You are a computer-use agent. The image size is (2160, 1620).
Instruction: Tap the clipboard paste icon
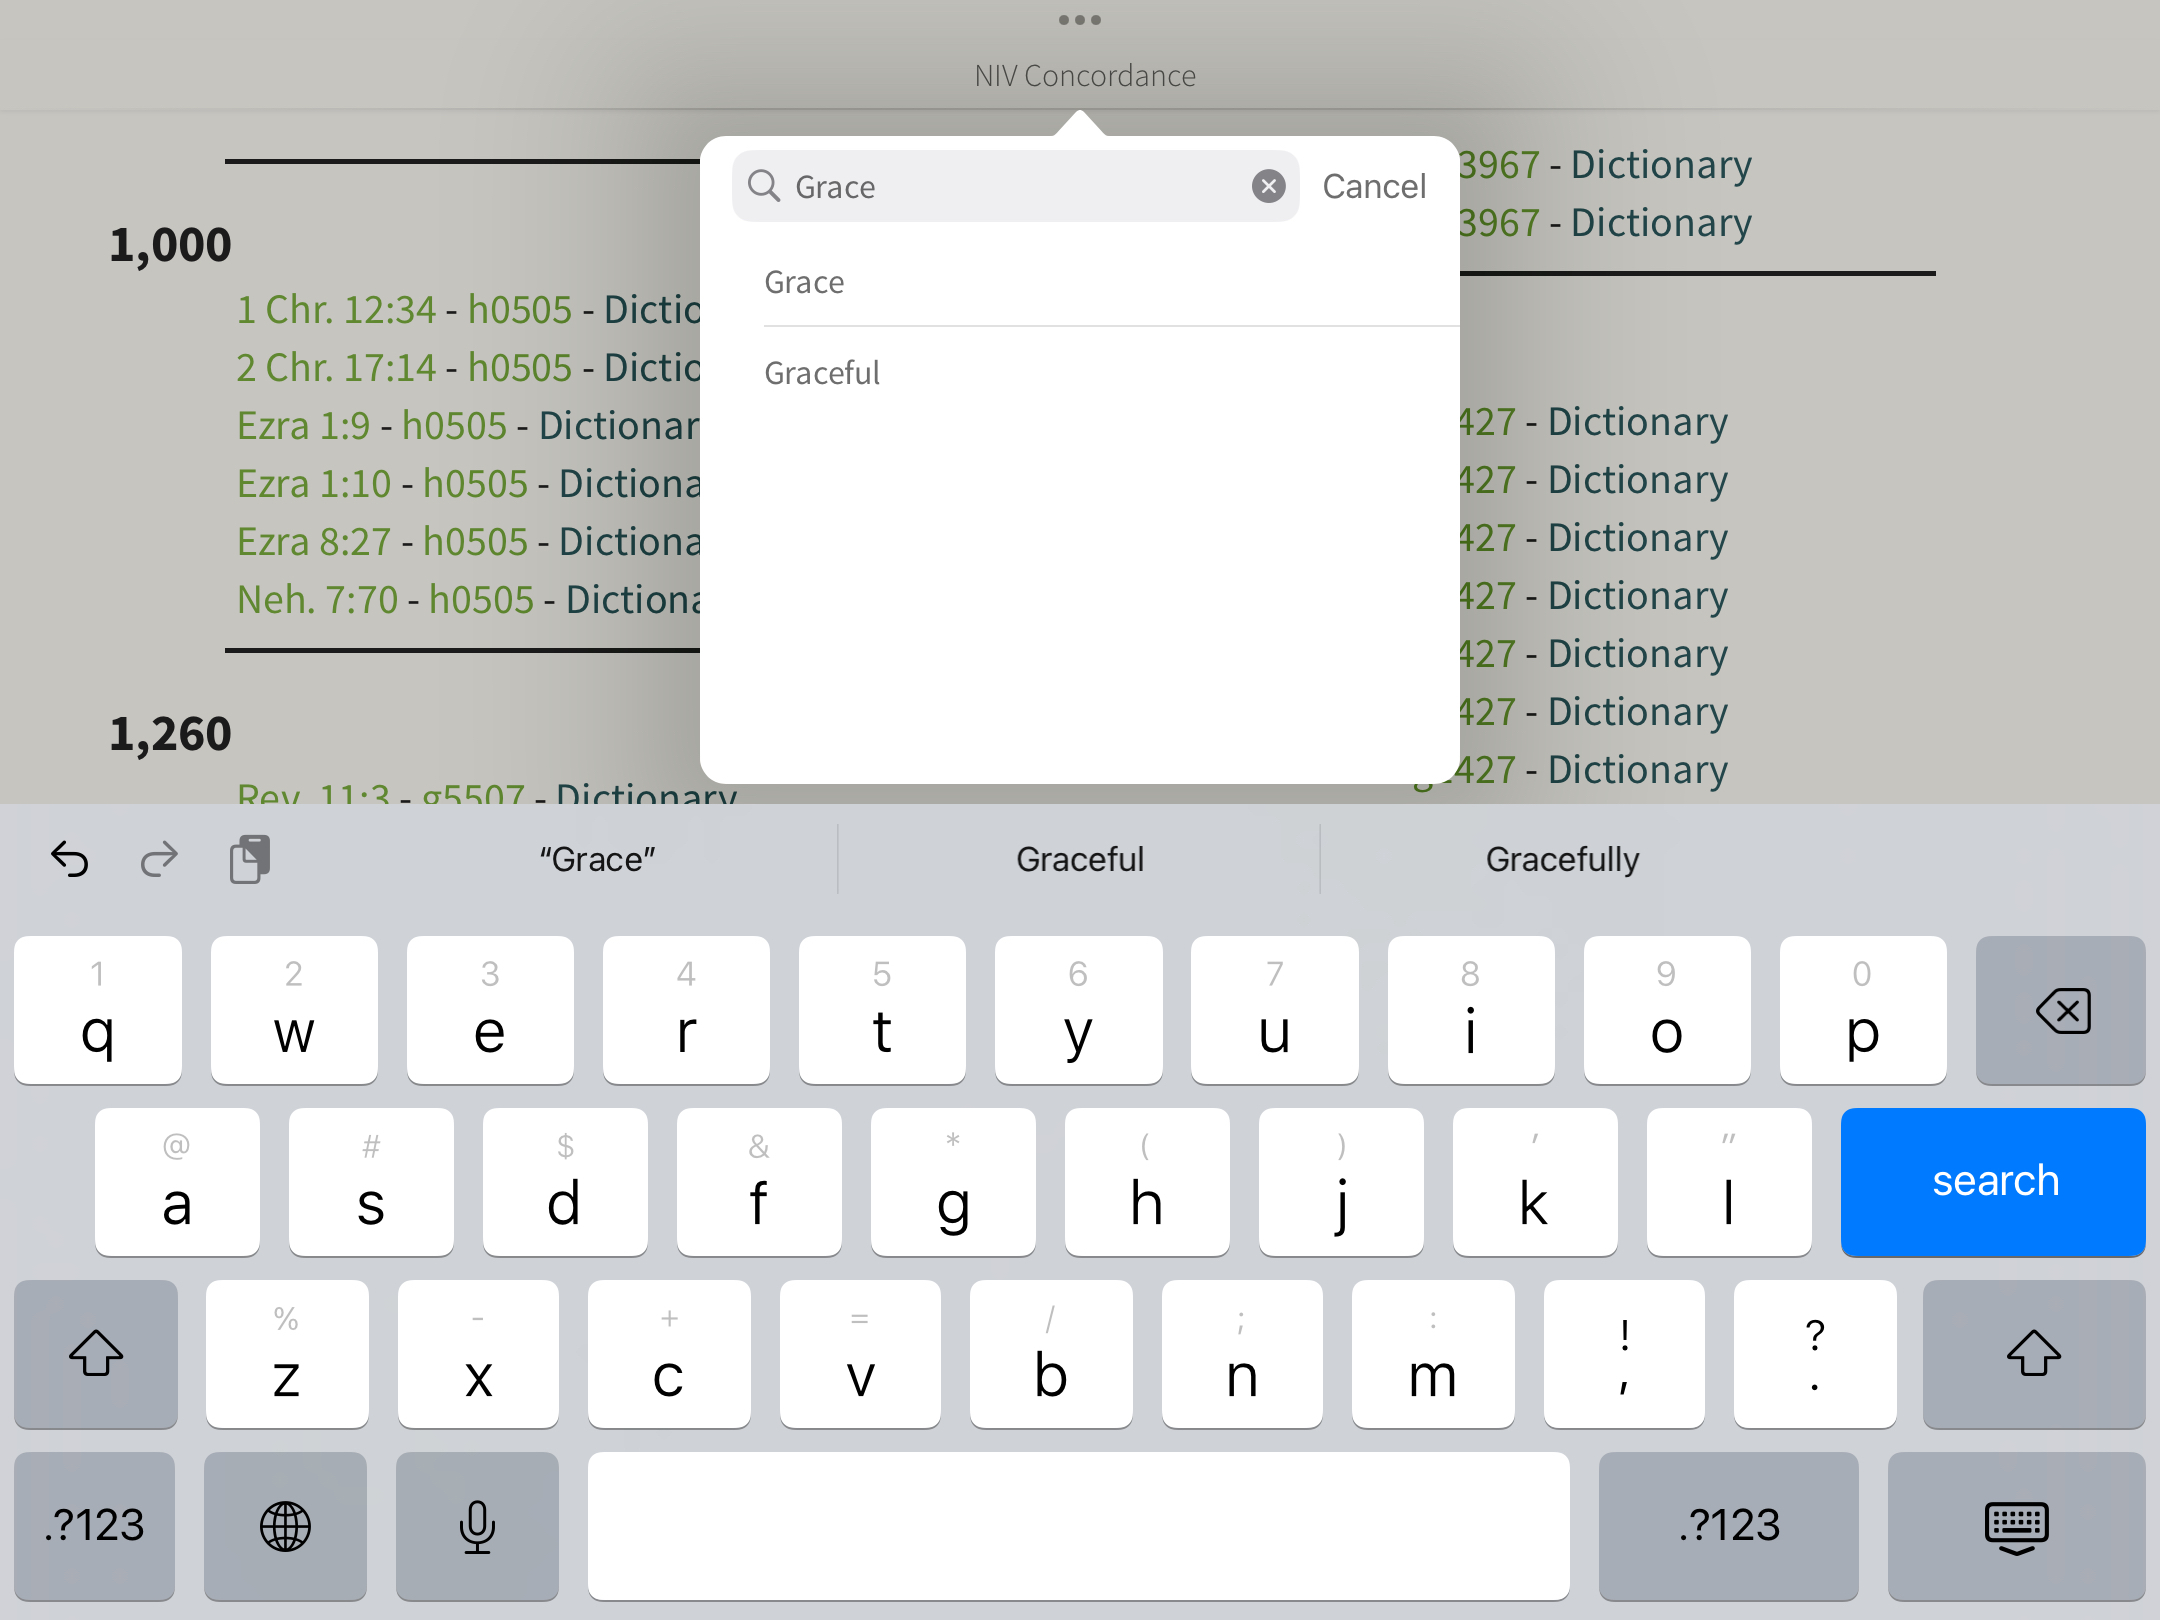coord(249,859)
